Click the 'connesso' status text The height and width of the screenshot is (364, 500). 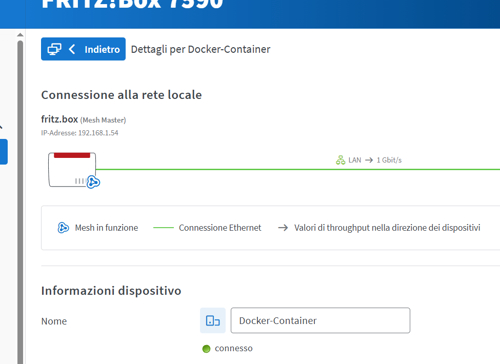click(234, 348)
